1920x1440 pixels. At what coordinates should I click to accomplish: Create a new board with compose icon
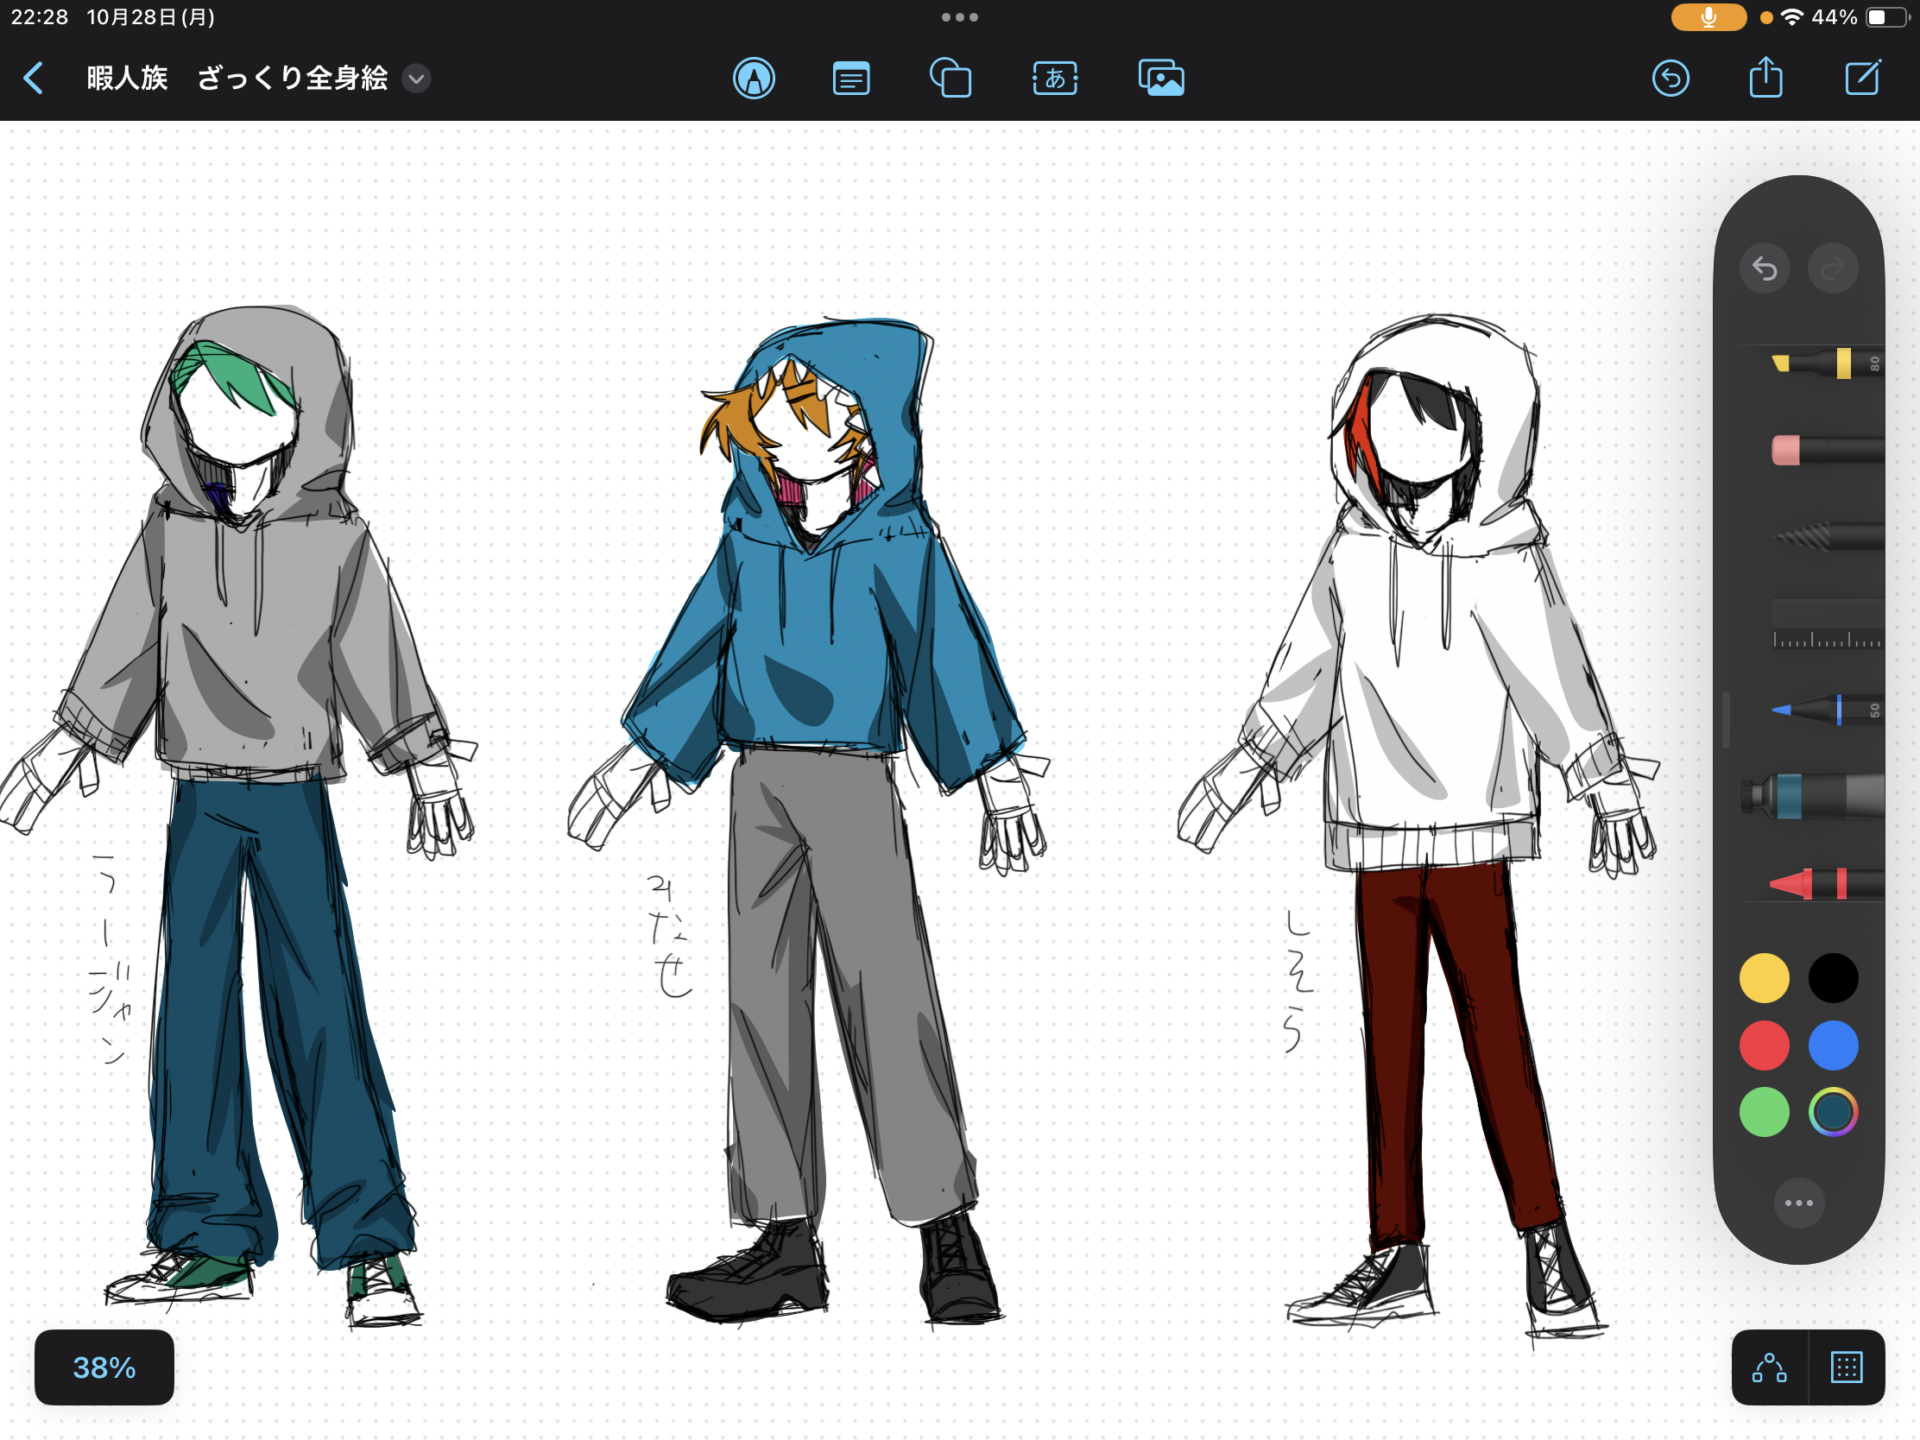pyautogui.click(x=1862, y=78)
